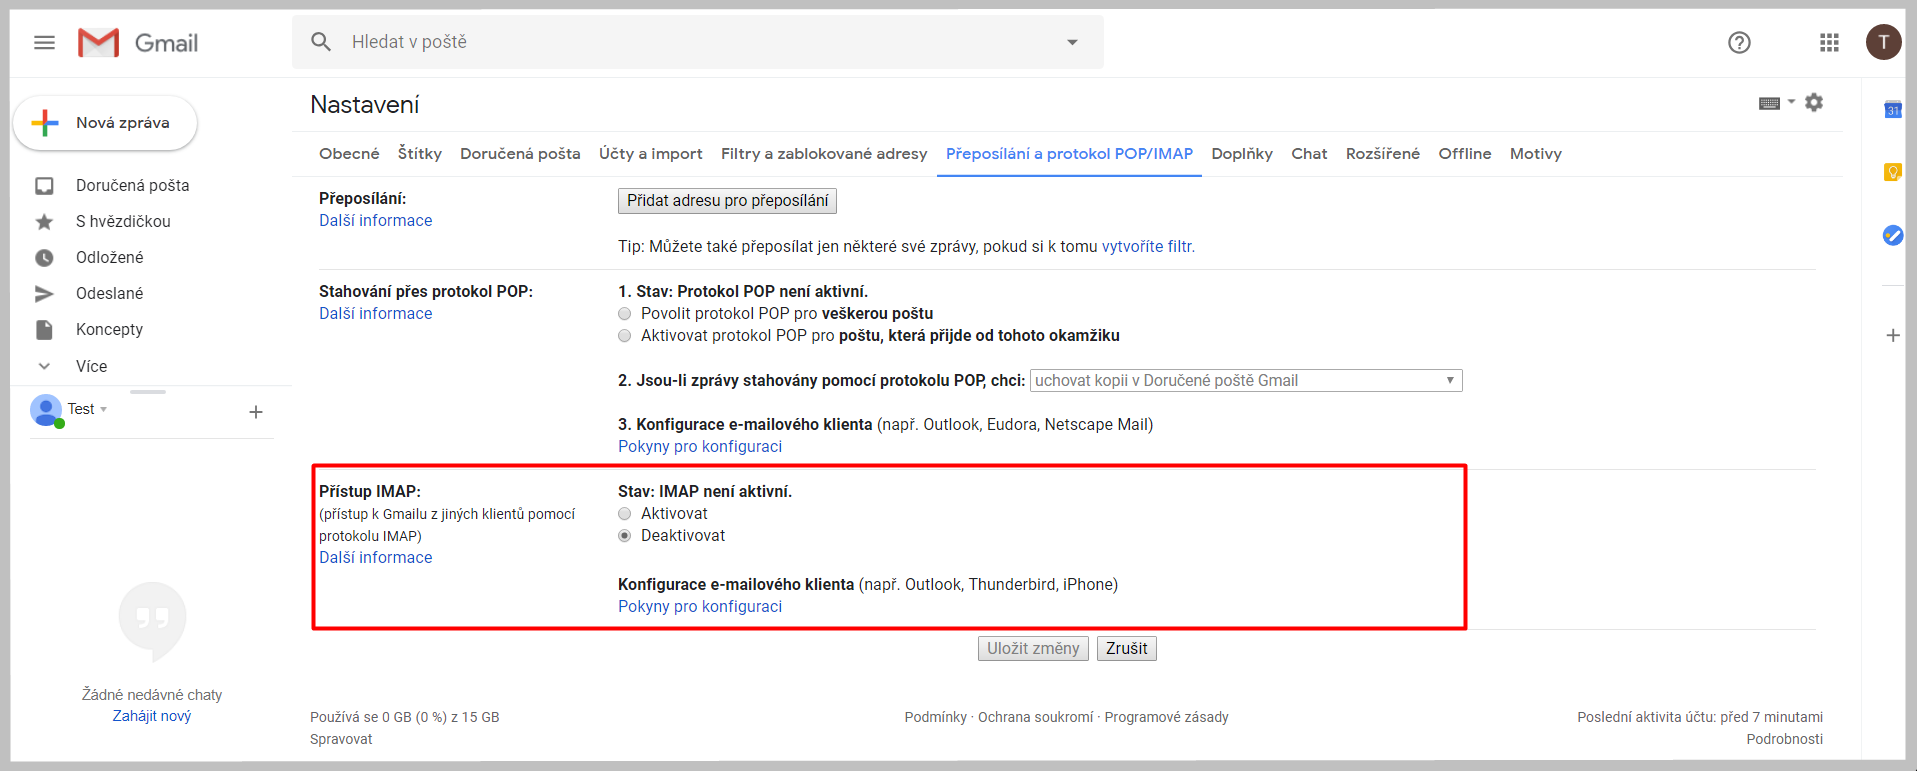1917x771 pixels.
Task: Click the send icon for Odeslané
Action: click(x=44, y=294)
